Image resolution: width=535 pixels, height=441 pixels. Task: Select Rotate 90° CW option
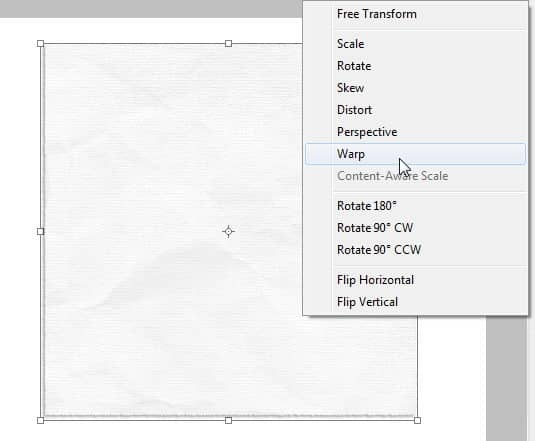click(415, 228)
